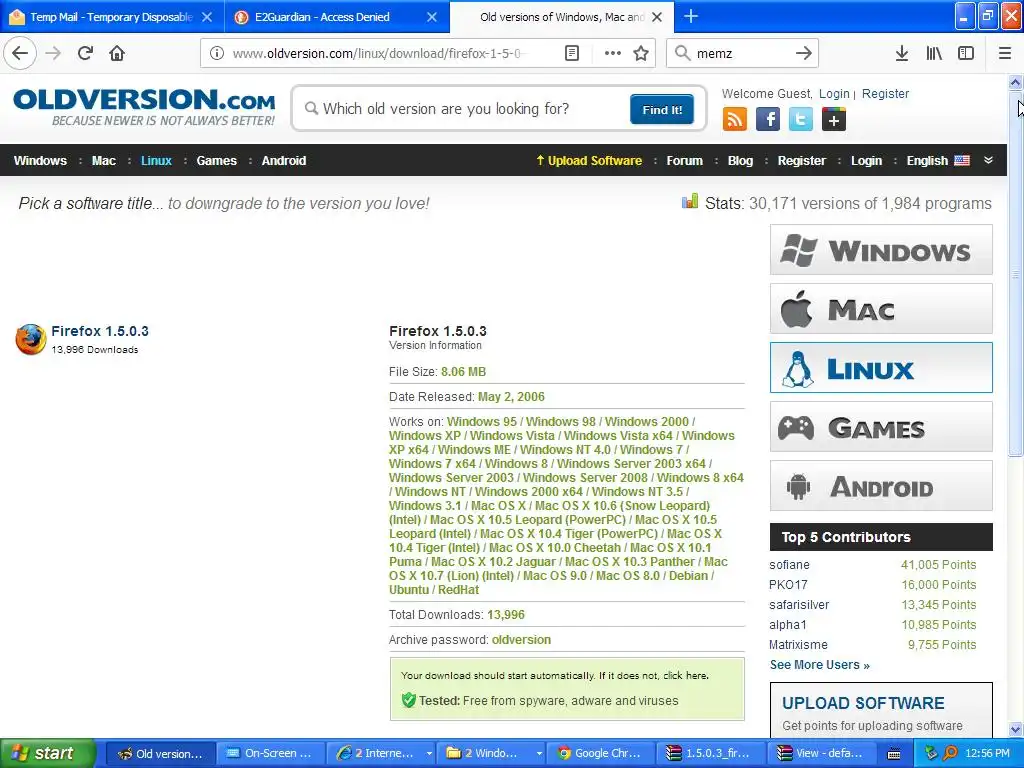Click the Find It! button
This screenshot has height=768, width=1024.
pyautogui.click(x=662, y=109)
